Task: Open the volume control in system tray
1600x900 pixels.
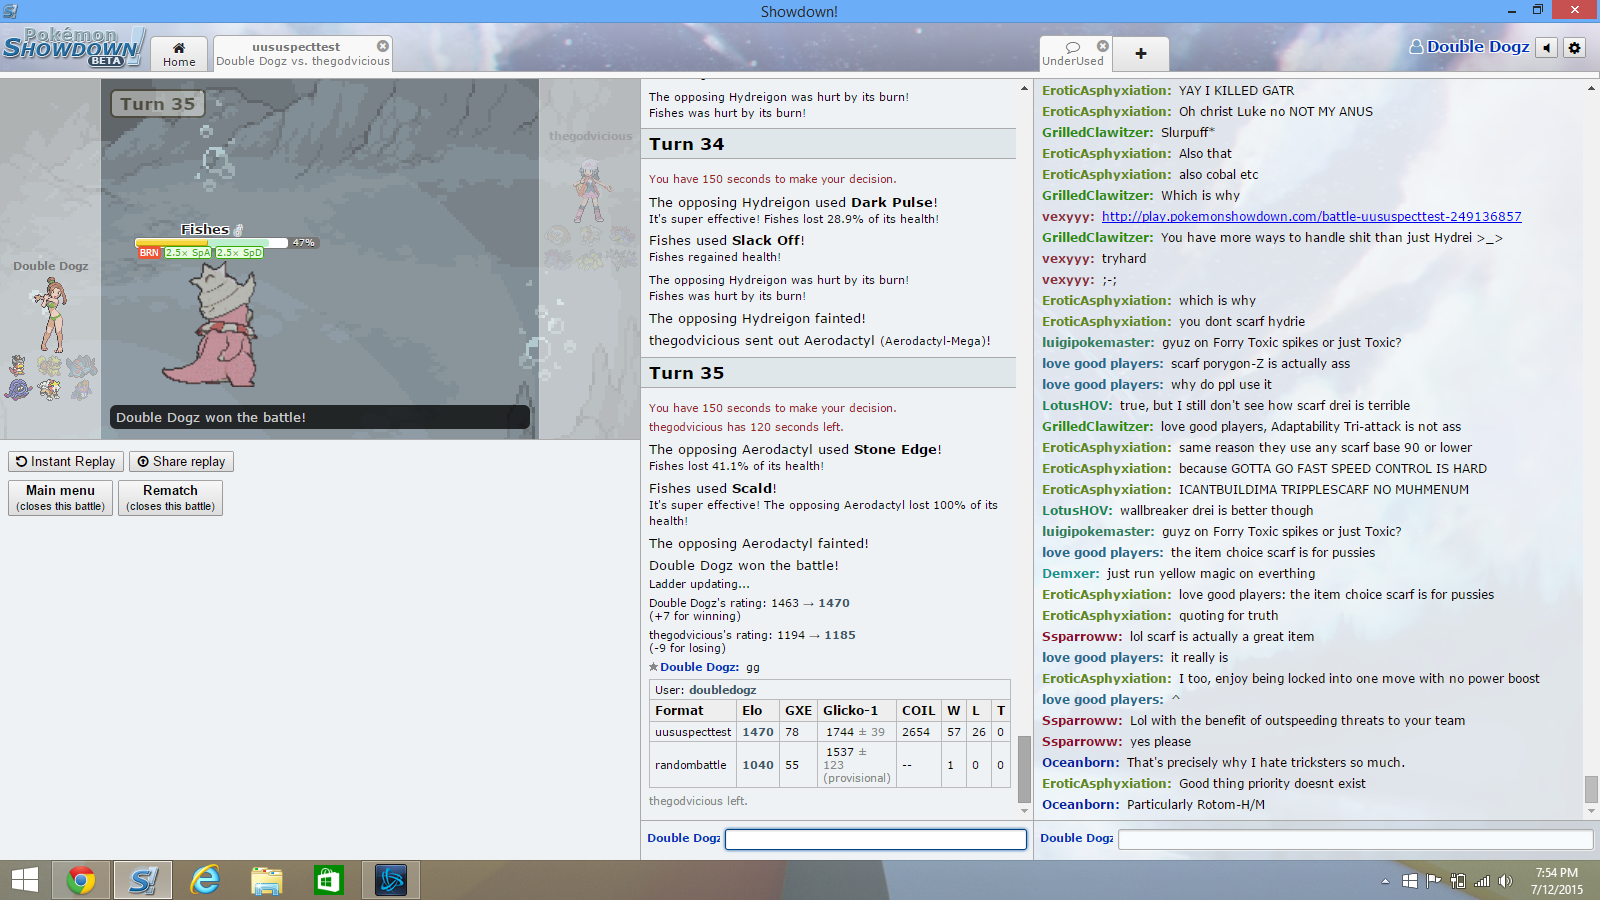Action: pos(1507,881)
